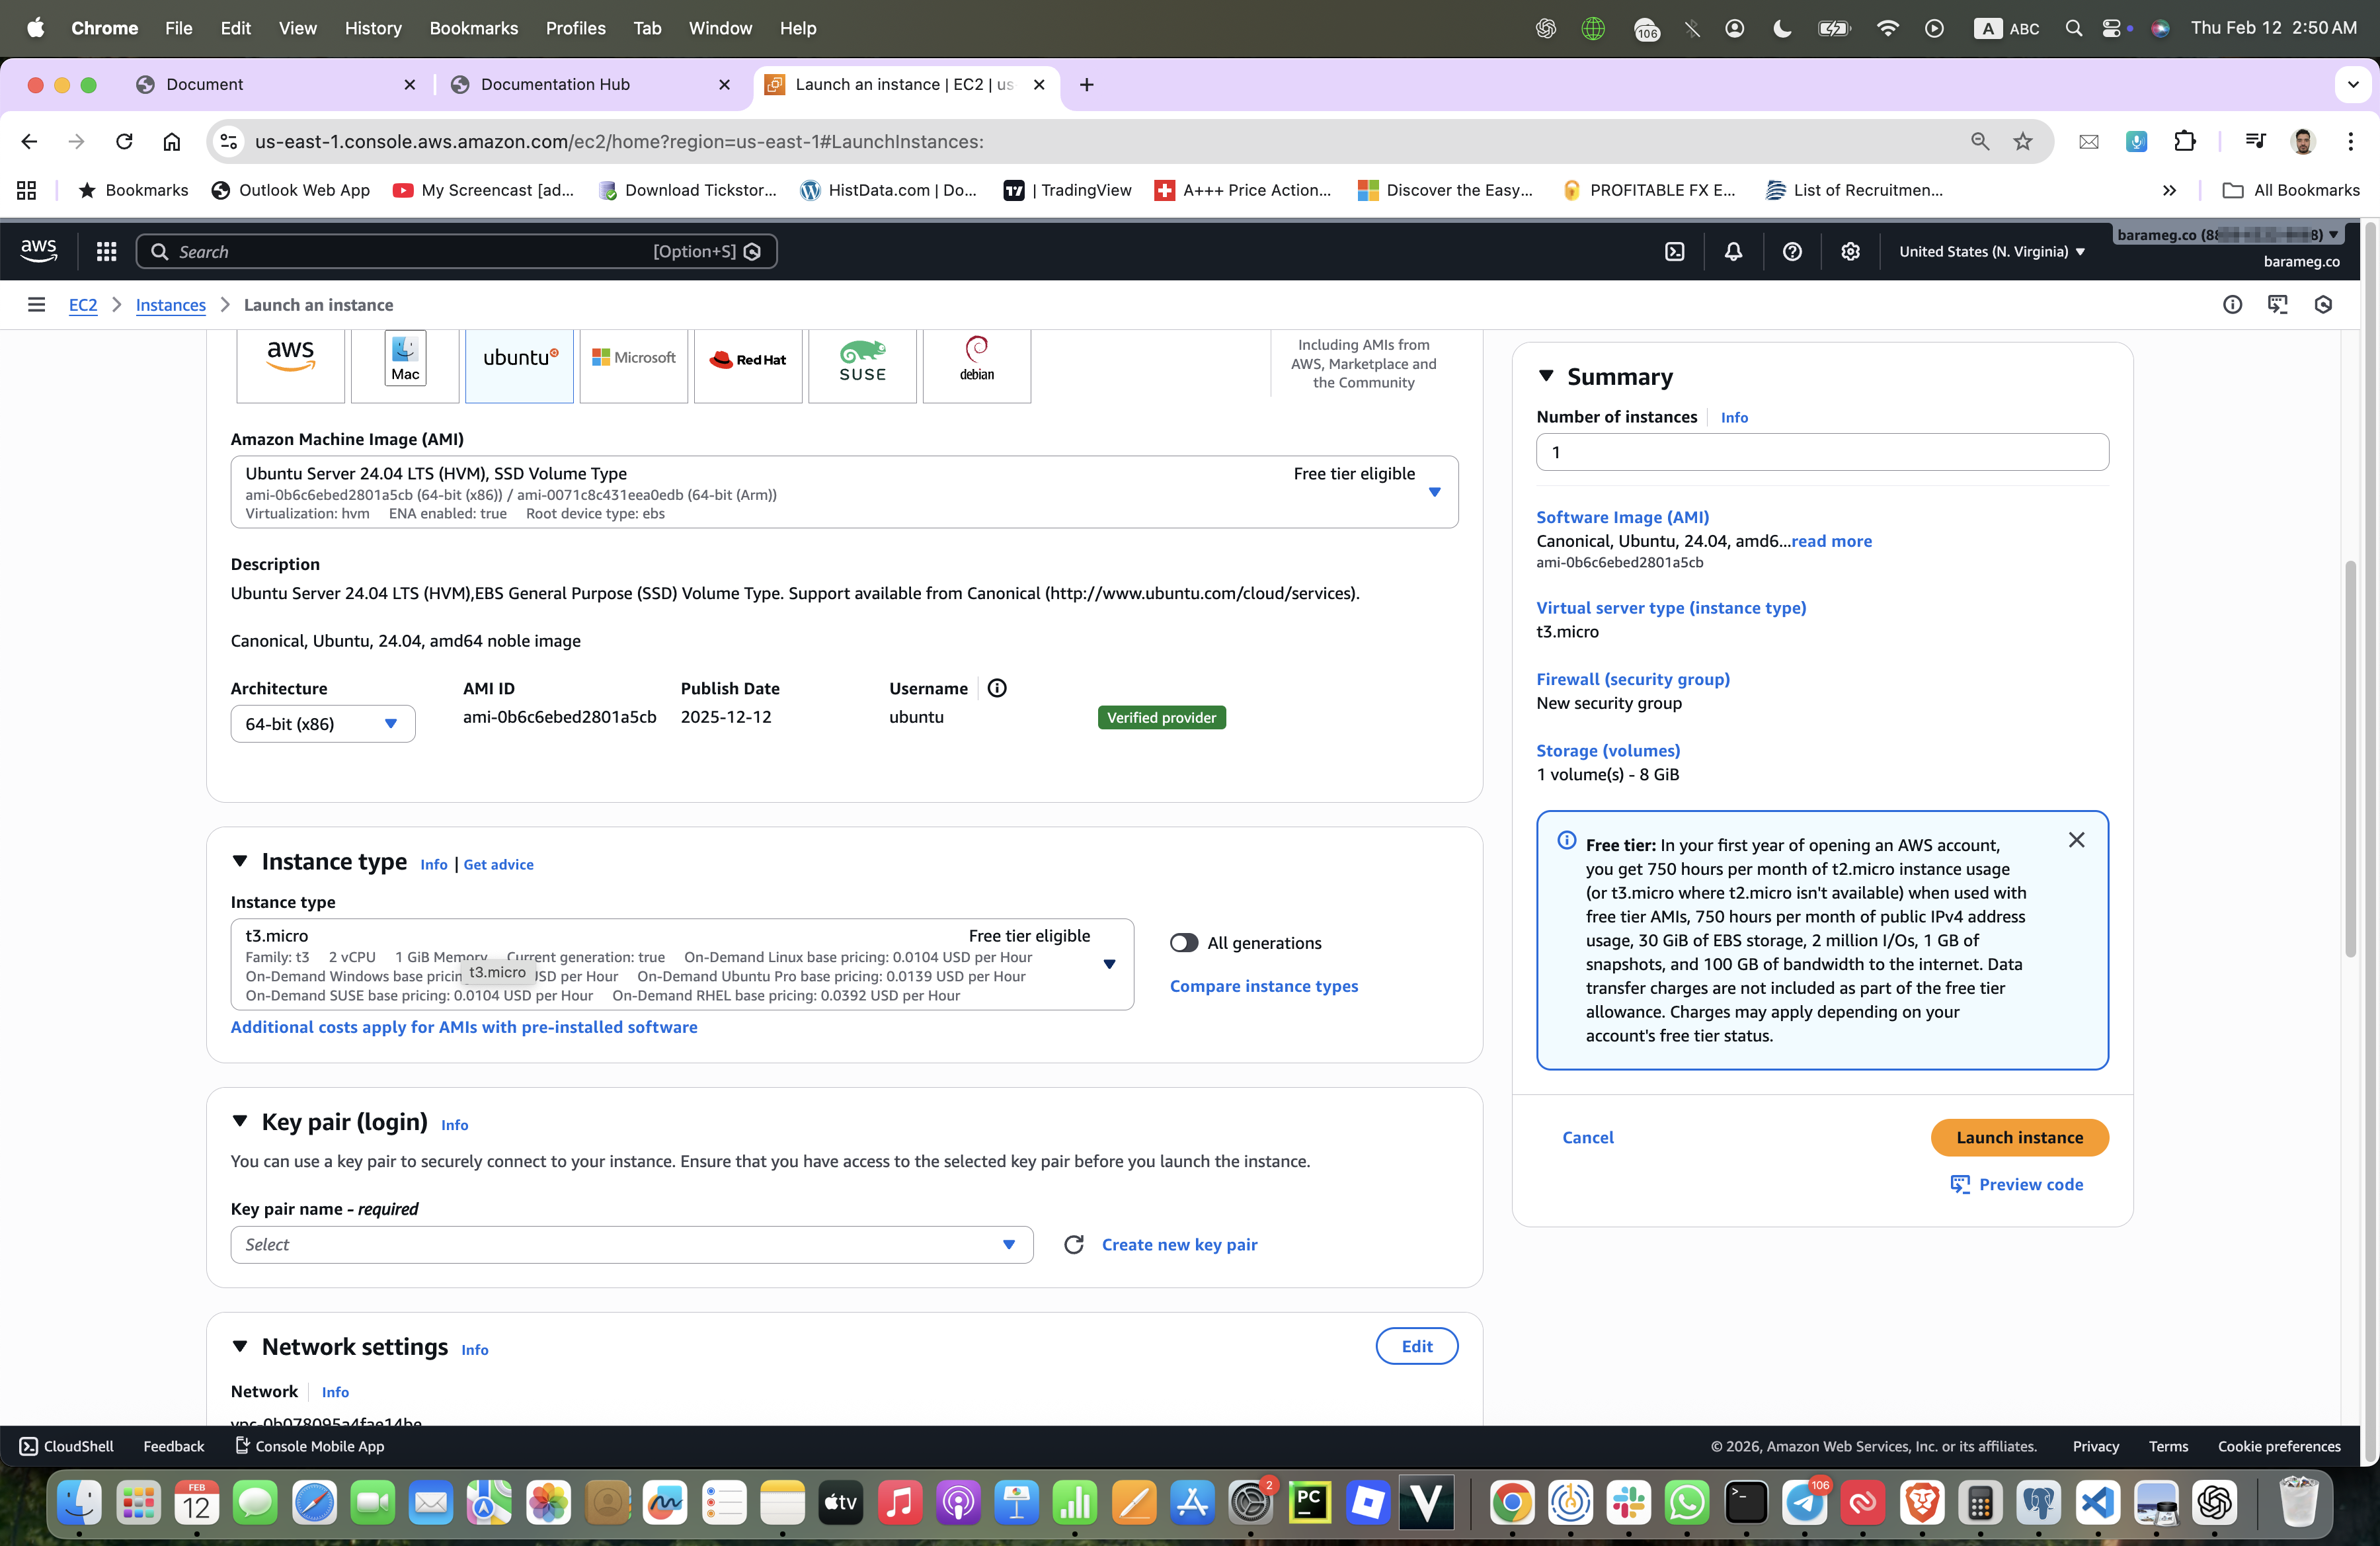Open the AWS notifications bell
The image size is (2380, 1546).
1733,252
